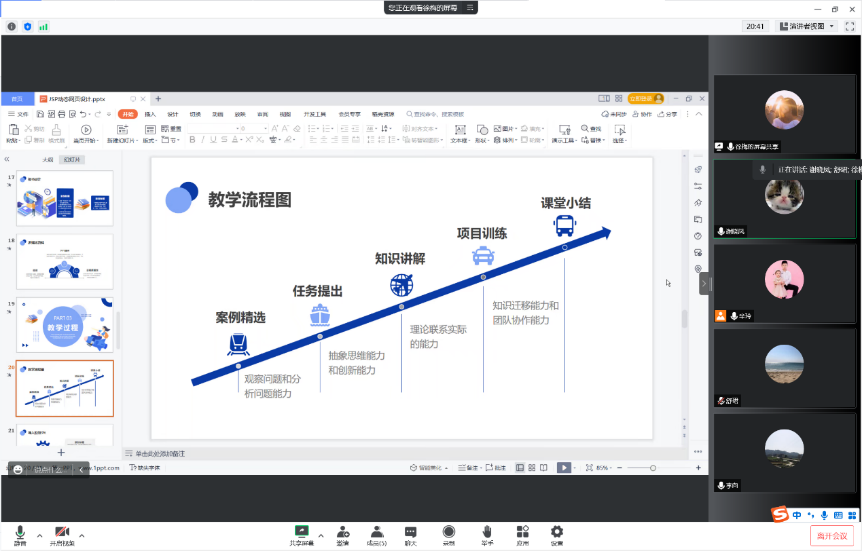Click the share button in WPS
The image size is (862, 551).
pos(667,114)
